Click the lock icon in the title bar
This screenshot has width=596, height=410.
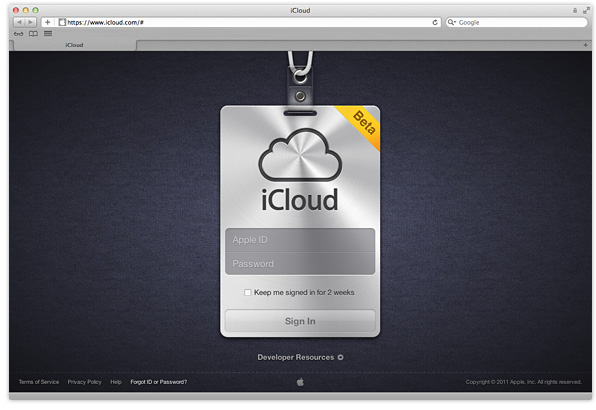point(575,10)
